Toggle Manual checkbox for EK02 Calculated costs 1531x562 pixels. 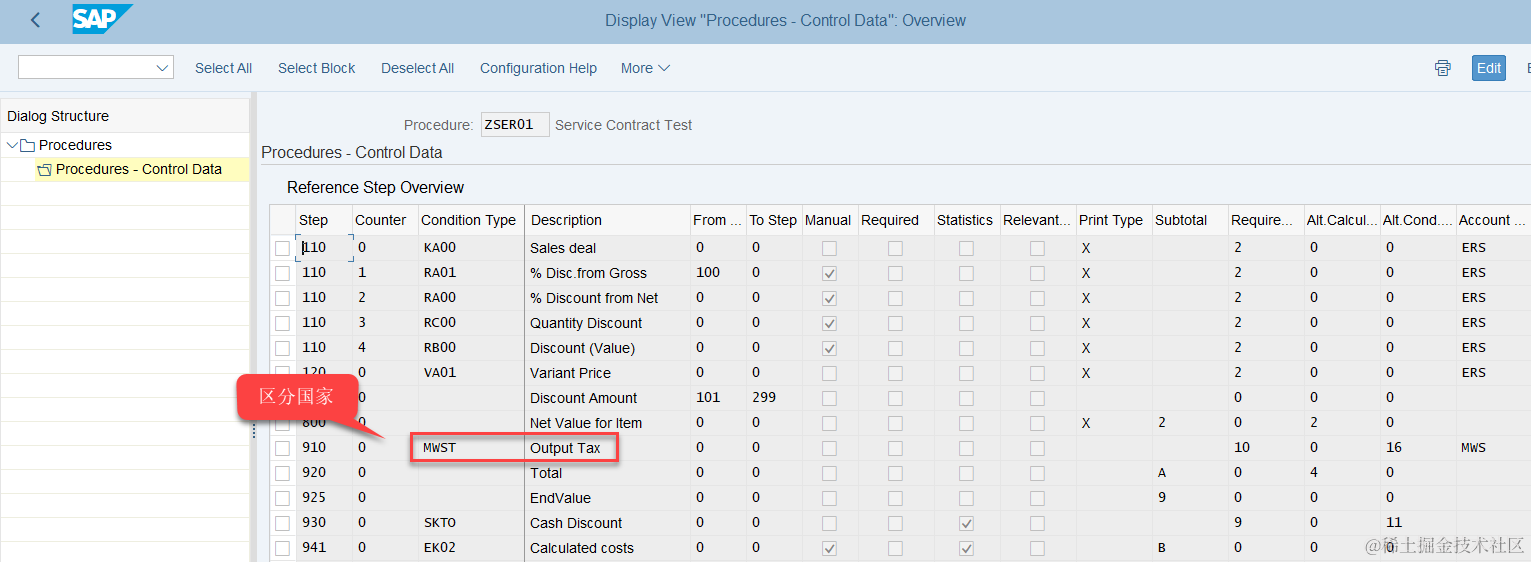pyautogui.click(x=829, y=548)
